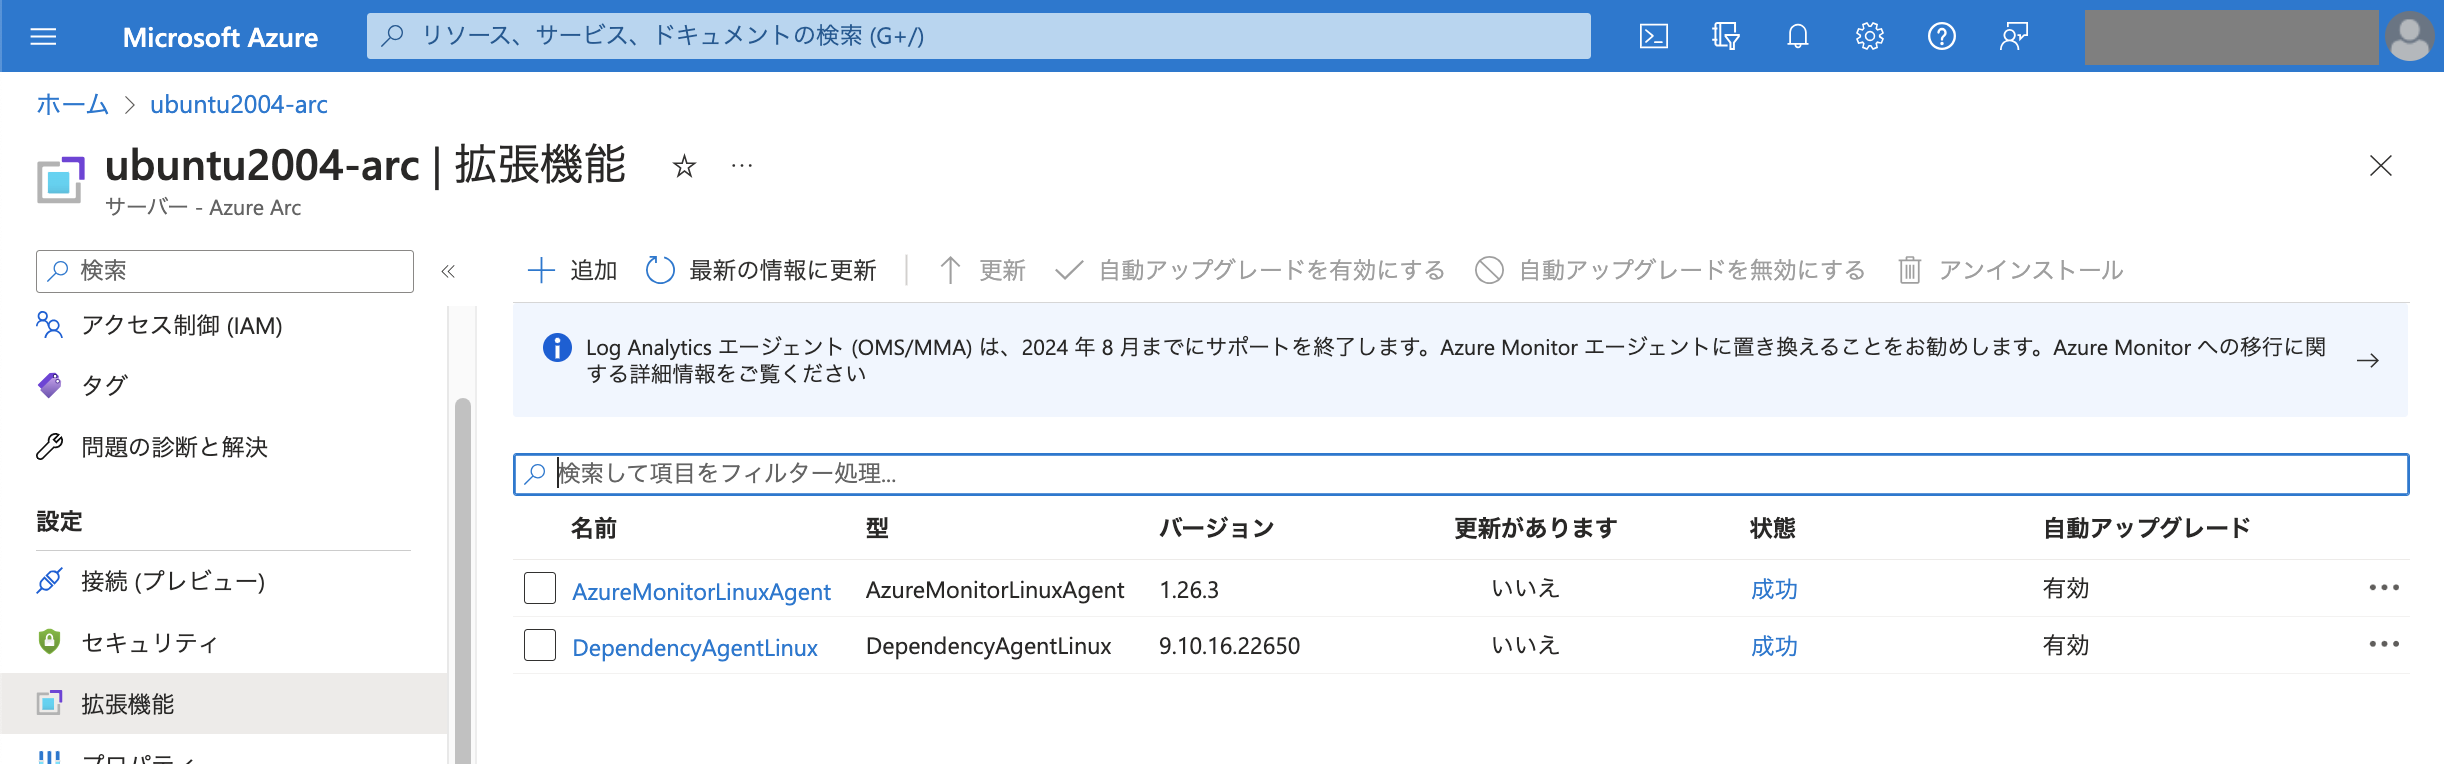
Task: Click the user account avatar
Action: (2410, 37)
